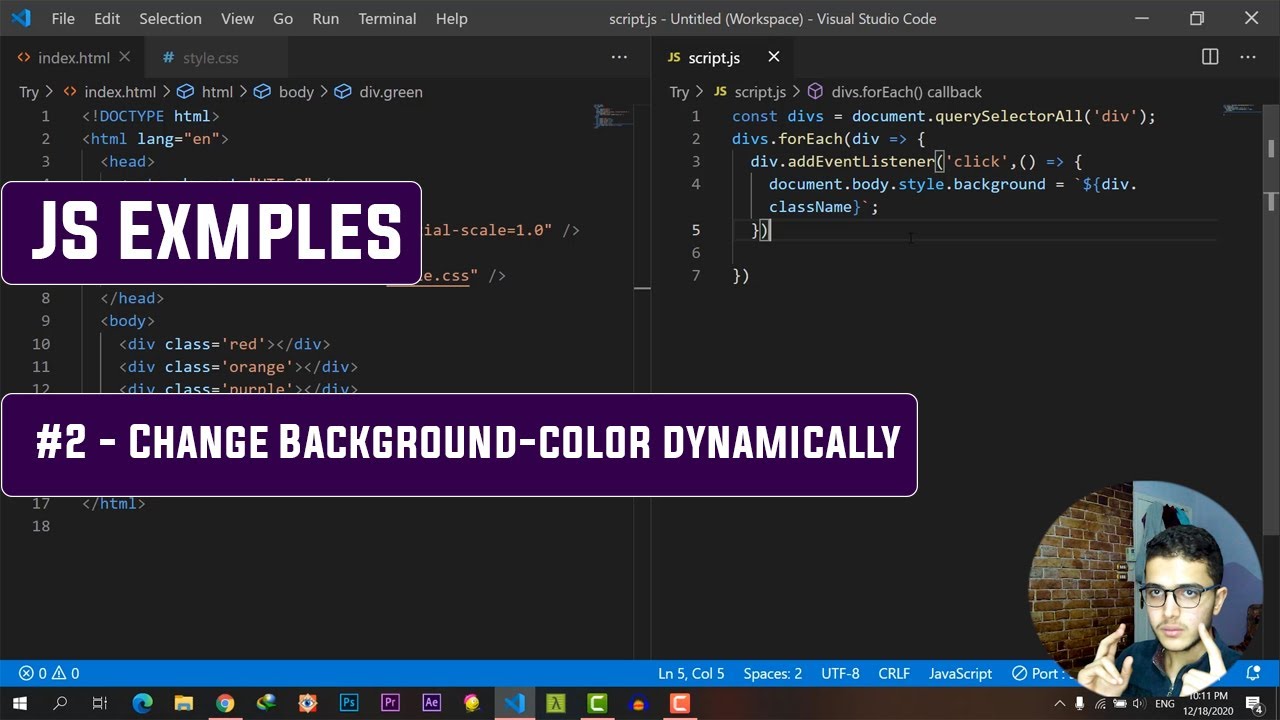The width and height of the screenshot is (1280, 720).
Task: Click line number 7 in script.js gutter
Action: click(x=696, y=276)
